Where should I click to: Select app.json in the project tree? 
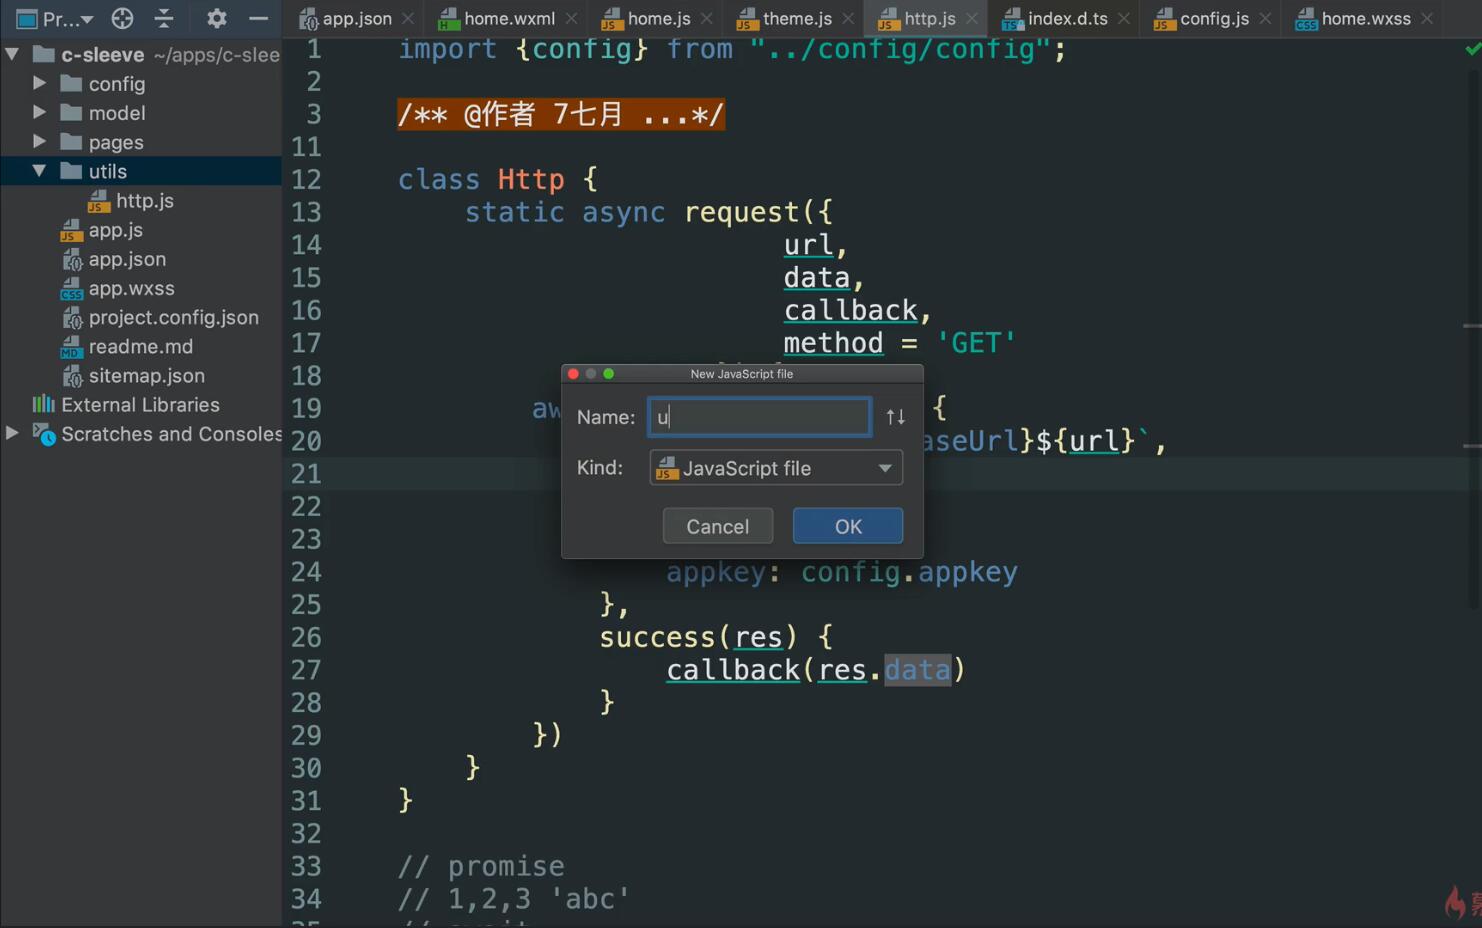click(x=127, y=259)
